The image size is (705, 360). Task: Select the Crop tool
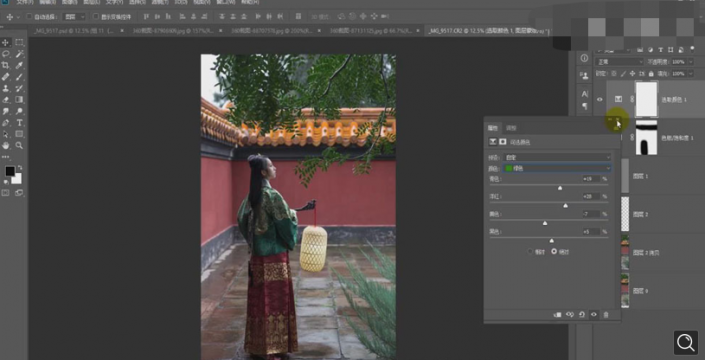click(6, 66)
